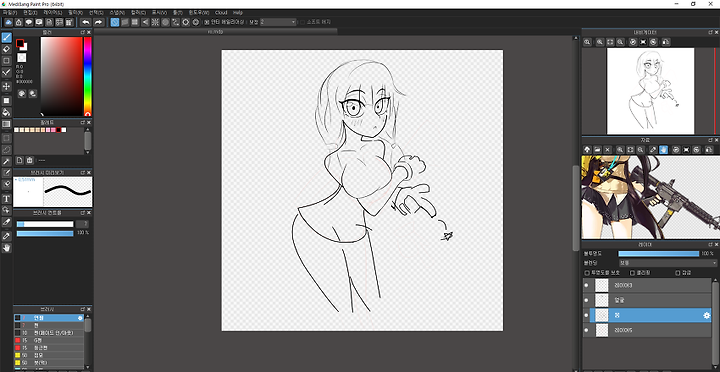The image size is (720, 372).
Task: Open snap settings gear in top toolbar
Action: 196,22
